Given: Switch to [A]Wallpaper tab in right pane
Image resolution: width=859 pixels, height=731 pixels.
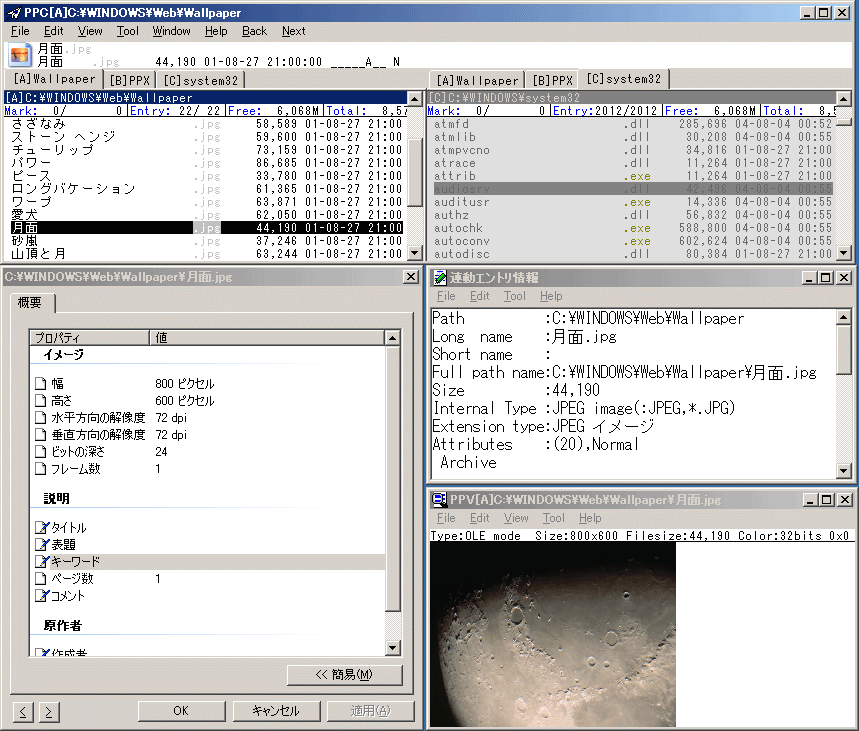Looking at the screenshot, I should click(476, 80).
